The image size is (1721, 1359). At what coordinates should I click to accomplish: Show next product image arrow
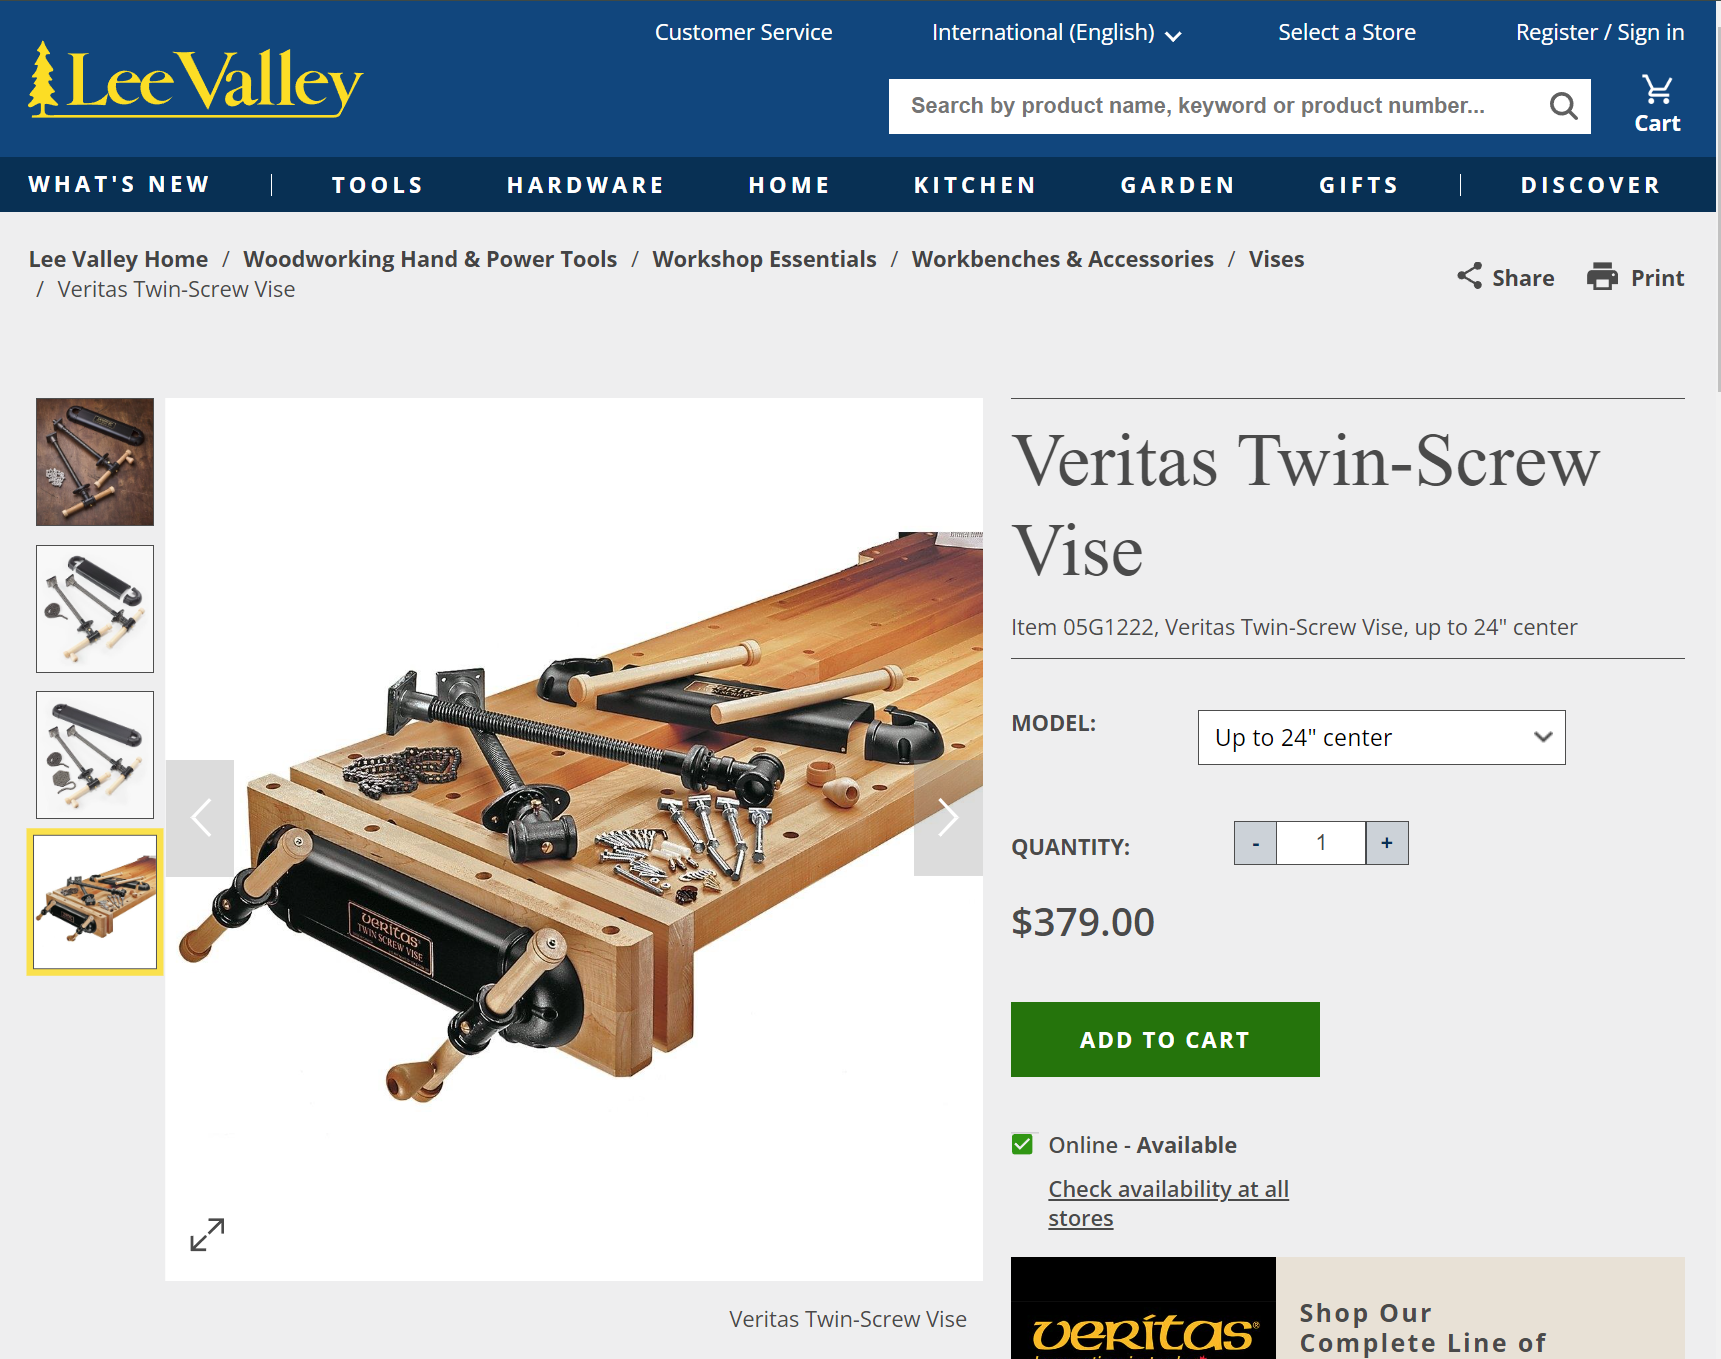(948, 818)
